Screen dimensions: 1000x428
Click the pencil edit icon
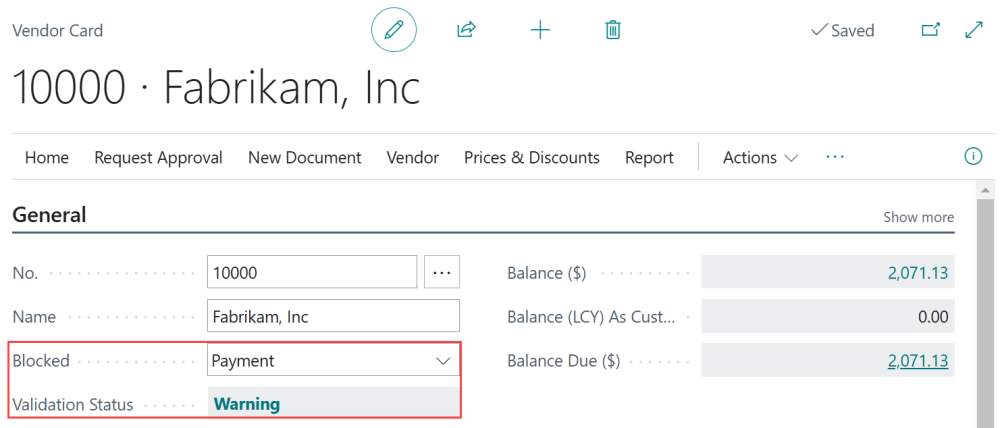click(x=394, y=30)
